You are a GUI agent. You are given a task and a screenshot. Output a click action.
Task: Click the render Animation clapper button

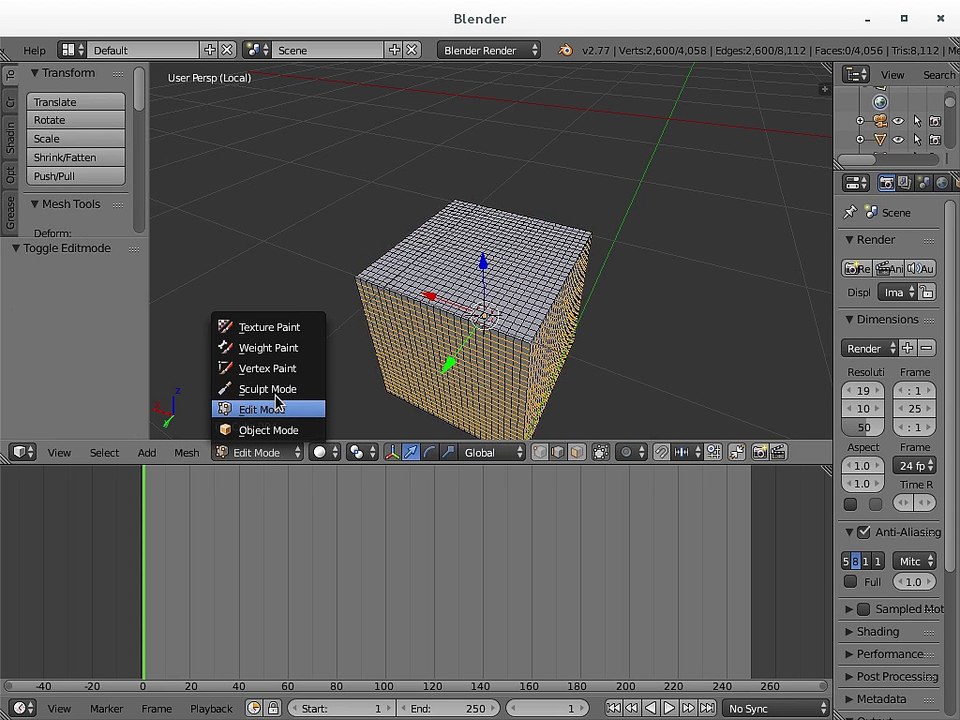point(889,268)
